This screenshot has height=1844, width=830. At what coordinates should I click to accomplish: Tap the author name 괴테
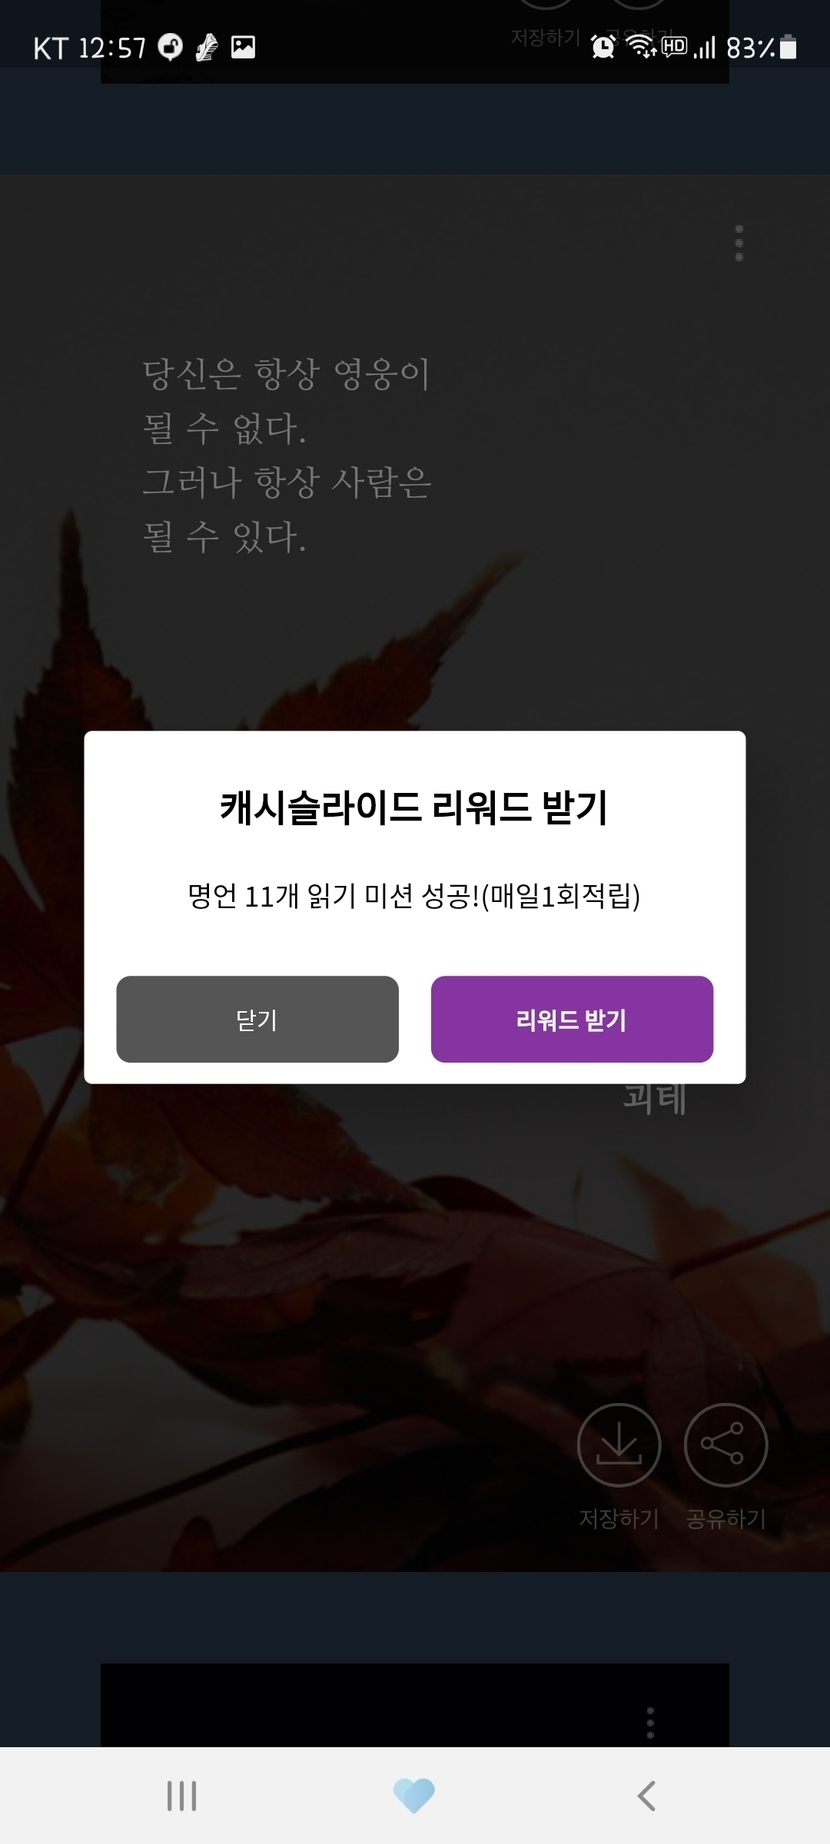point(655,1098)
